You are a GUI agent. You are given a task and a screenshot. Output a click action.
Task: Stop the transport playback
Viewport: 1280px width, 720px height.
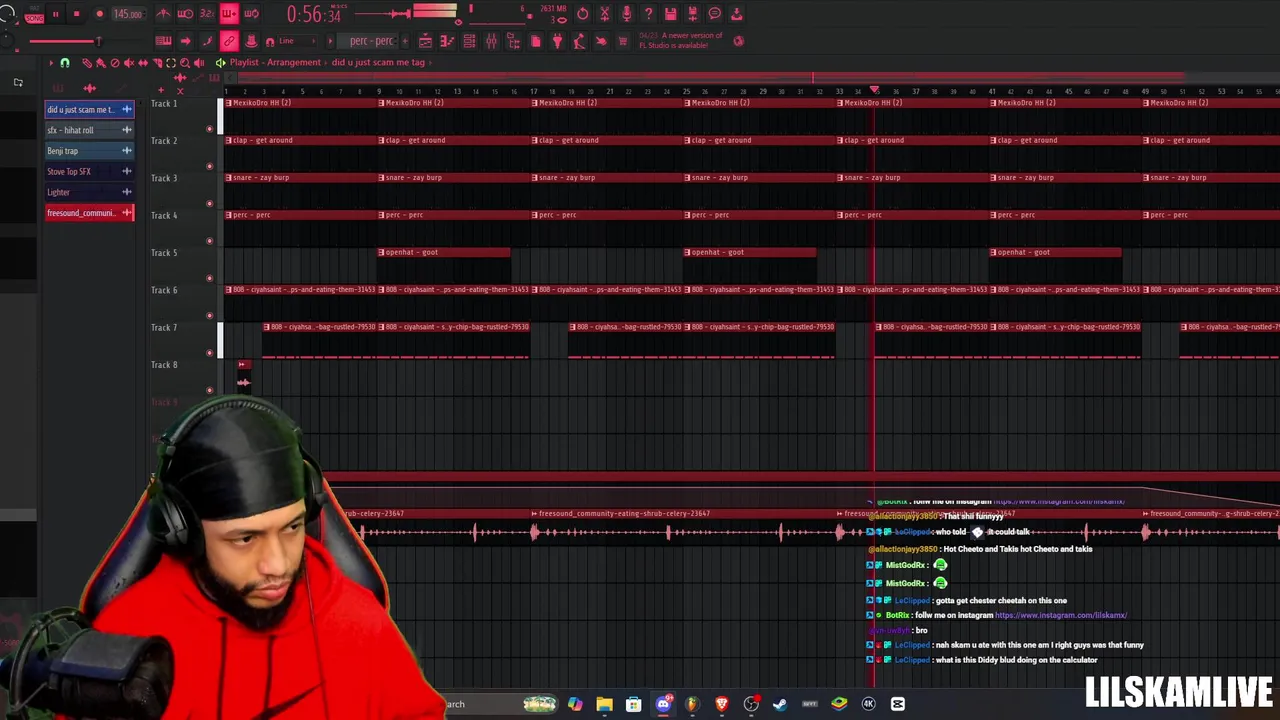tap(76, 14)
